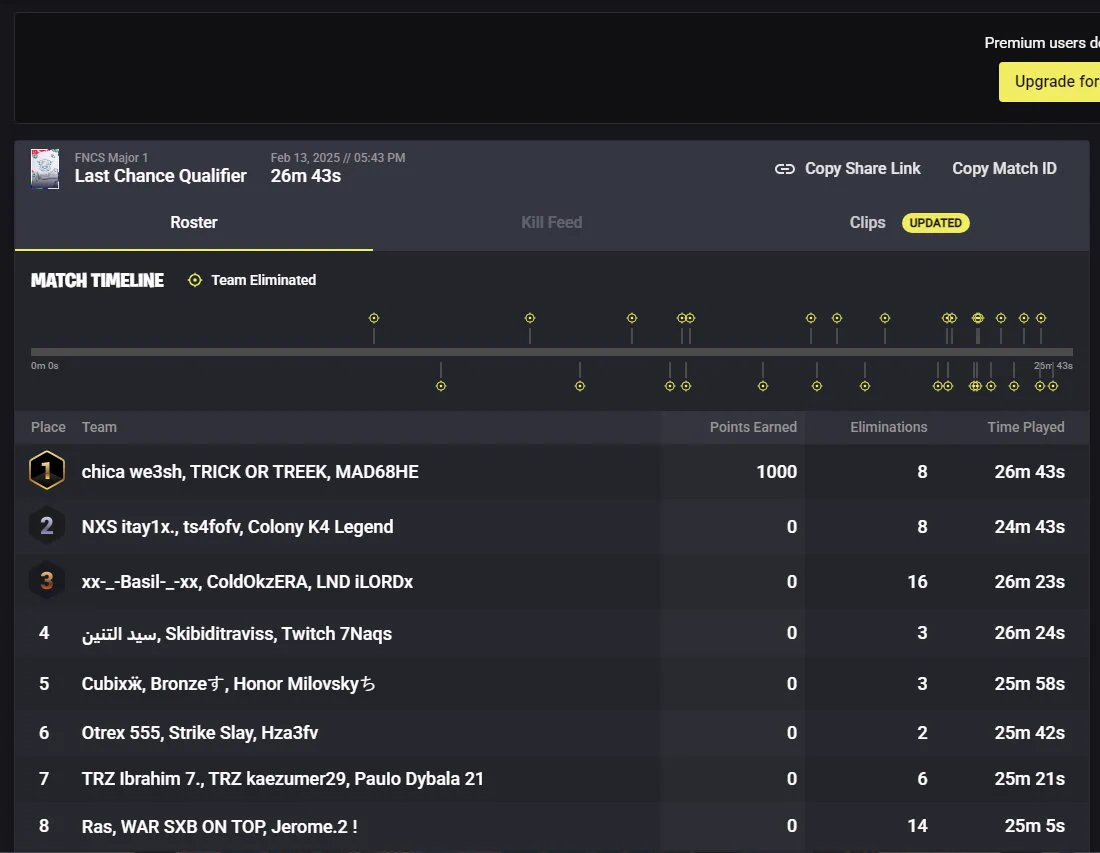Click the 25m 58s time played value
The height and width of the screenshot is (853, 1100).
pyautogui.click(x=1029, y=683)
